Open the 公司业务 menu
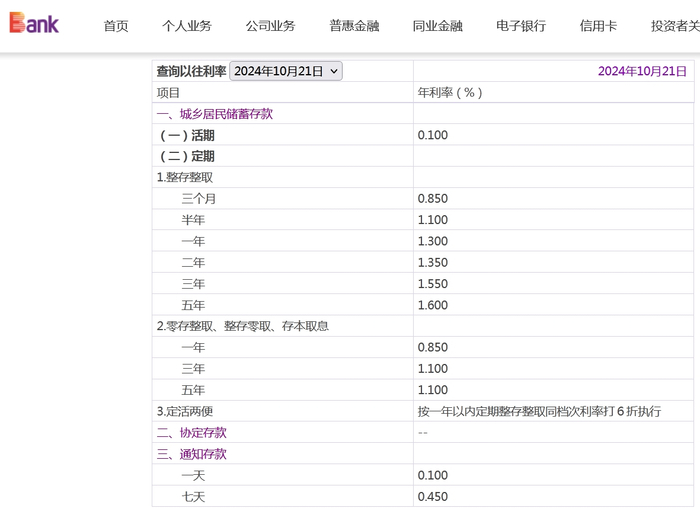The width and height of the screenshot is (700, 508). click(x=271, y=26)
